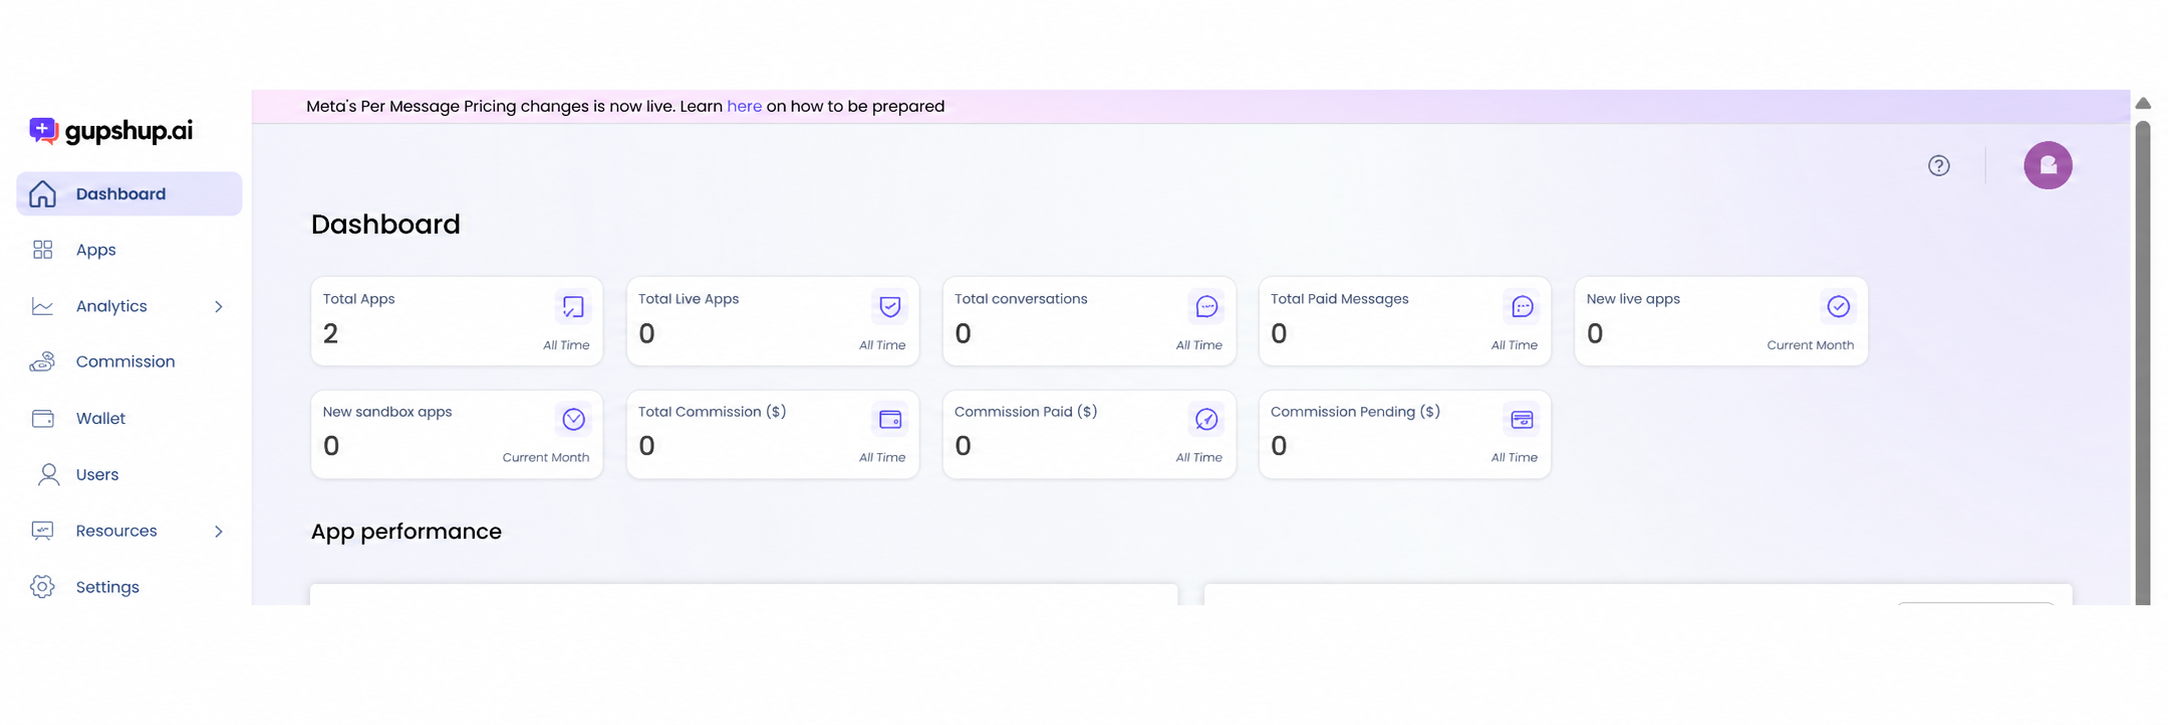Click the "Commission Paid ($)" label
2168x725 pixels.
click(x=1026, y=411)
